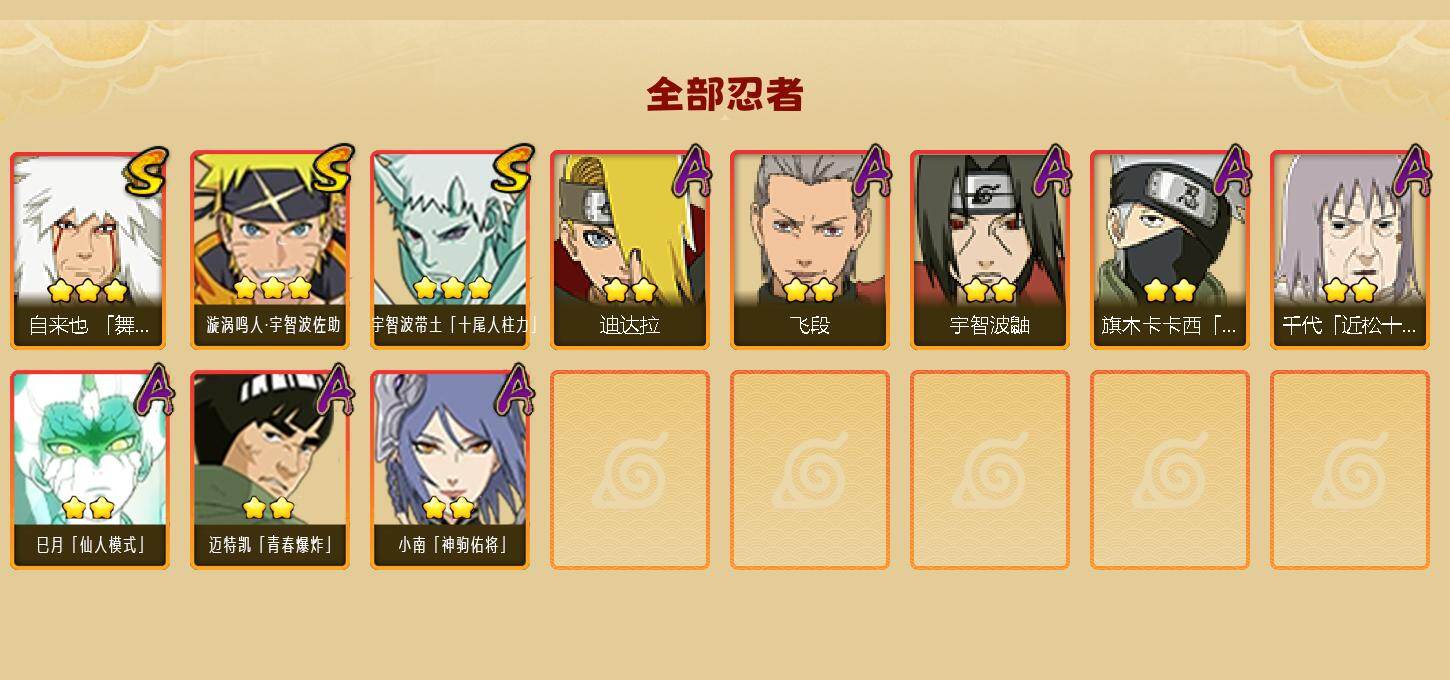Open the 飞段 ninja card
Viewport: 1450px width, 680px height.
tap(810, 250)
